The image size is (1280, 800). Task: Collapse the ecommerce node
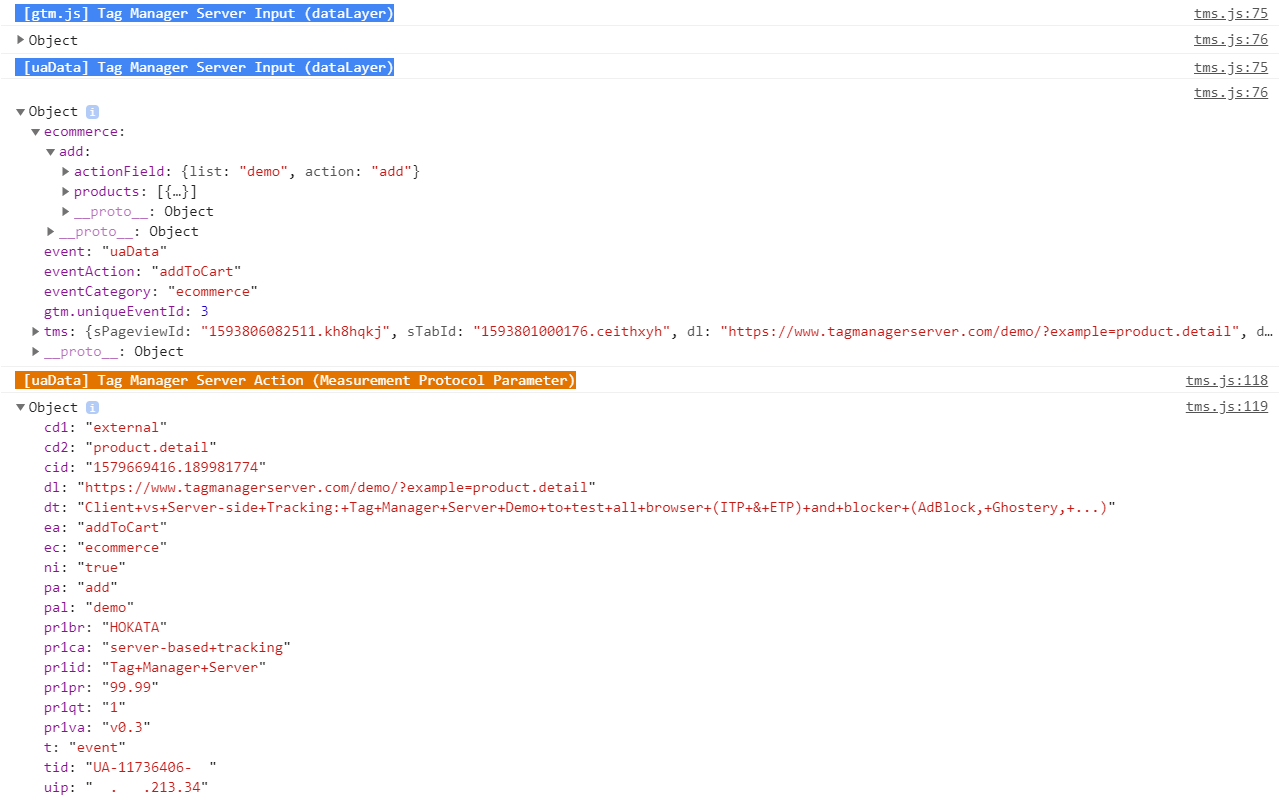click(x=36, y=132)
